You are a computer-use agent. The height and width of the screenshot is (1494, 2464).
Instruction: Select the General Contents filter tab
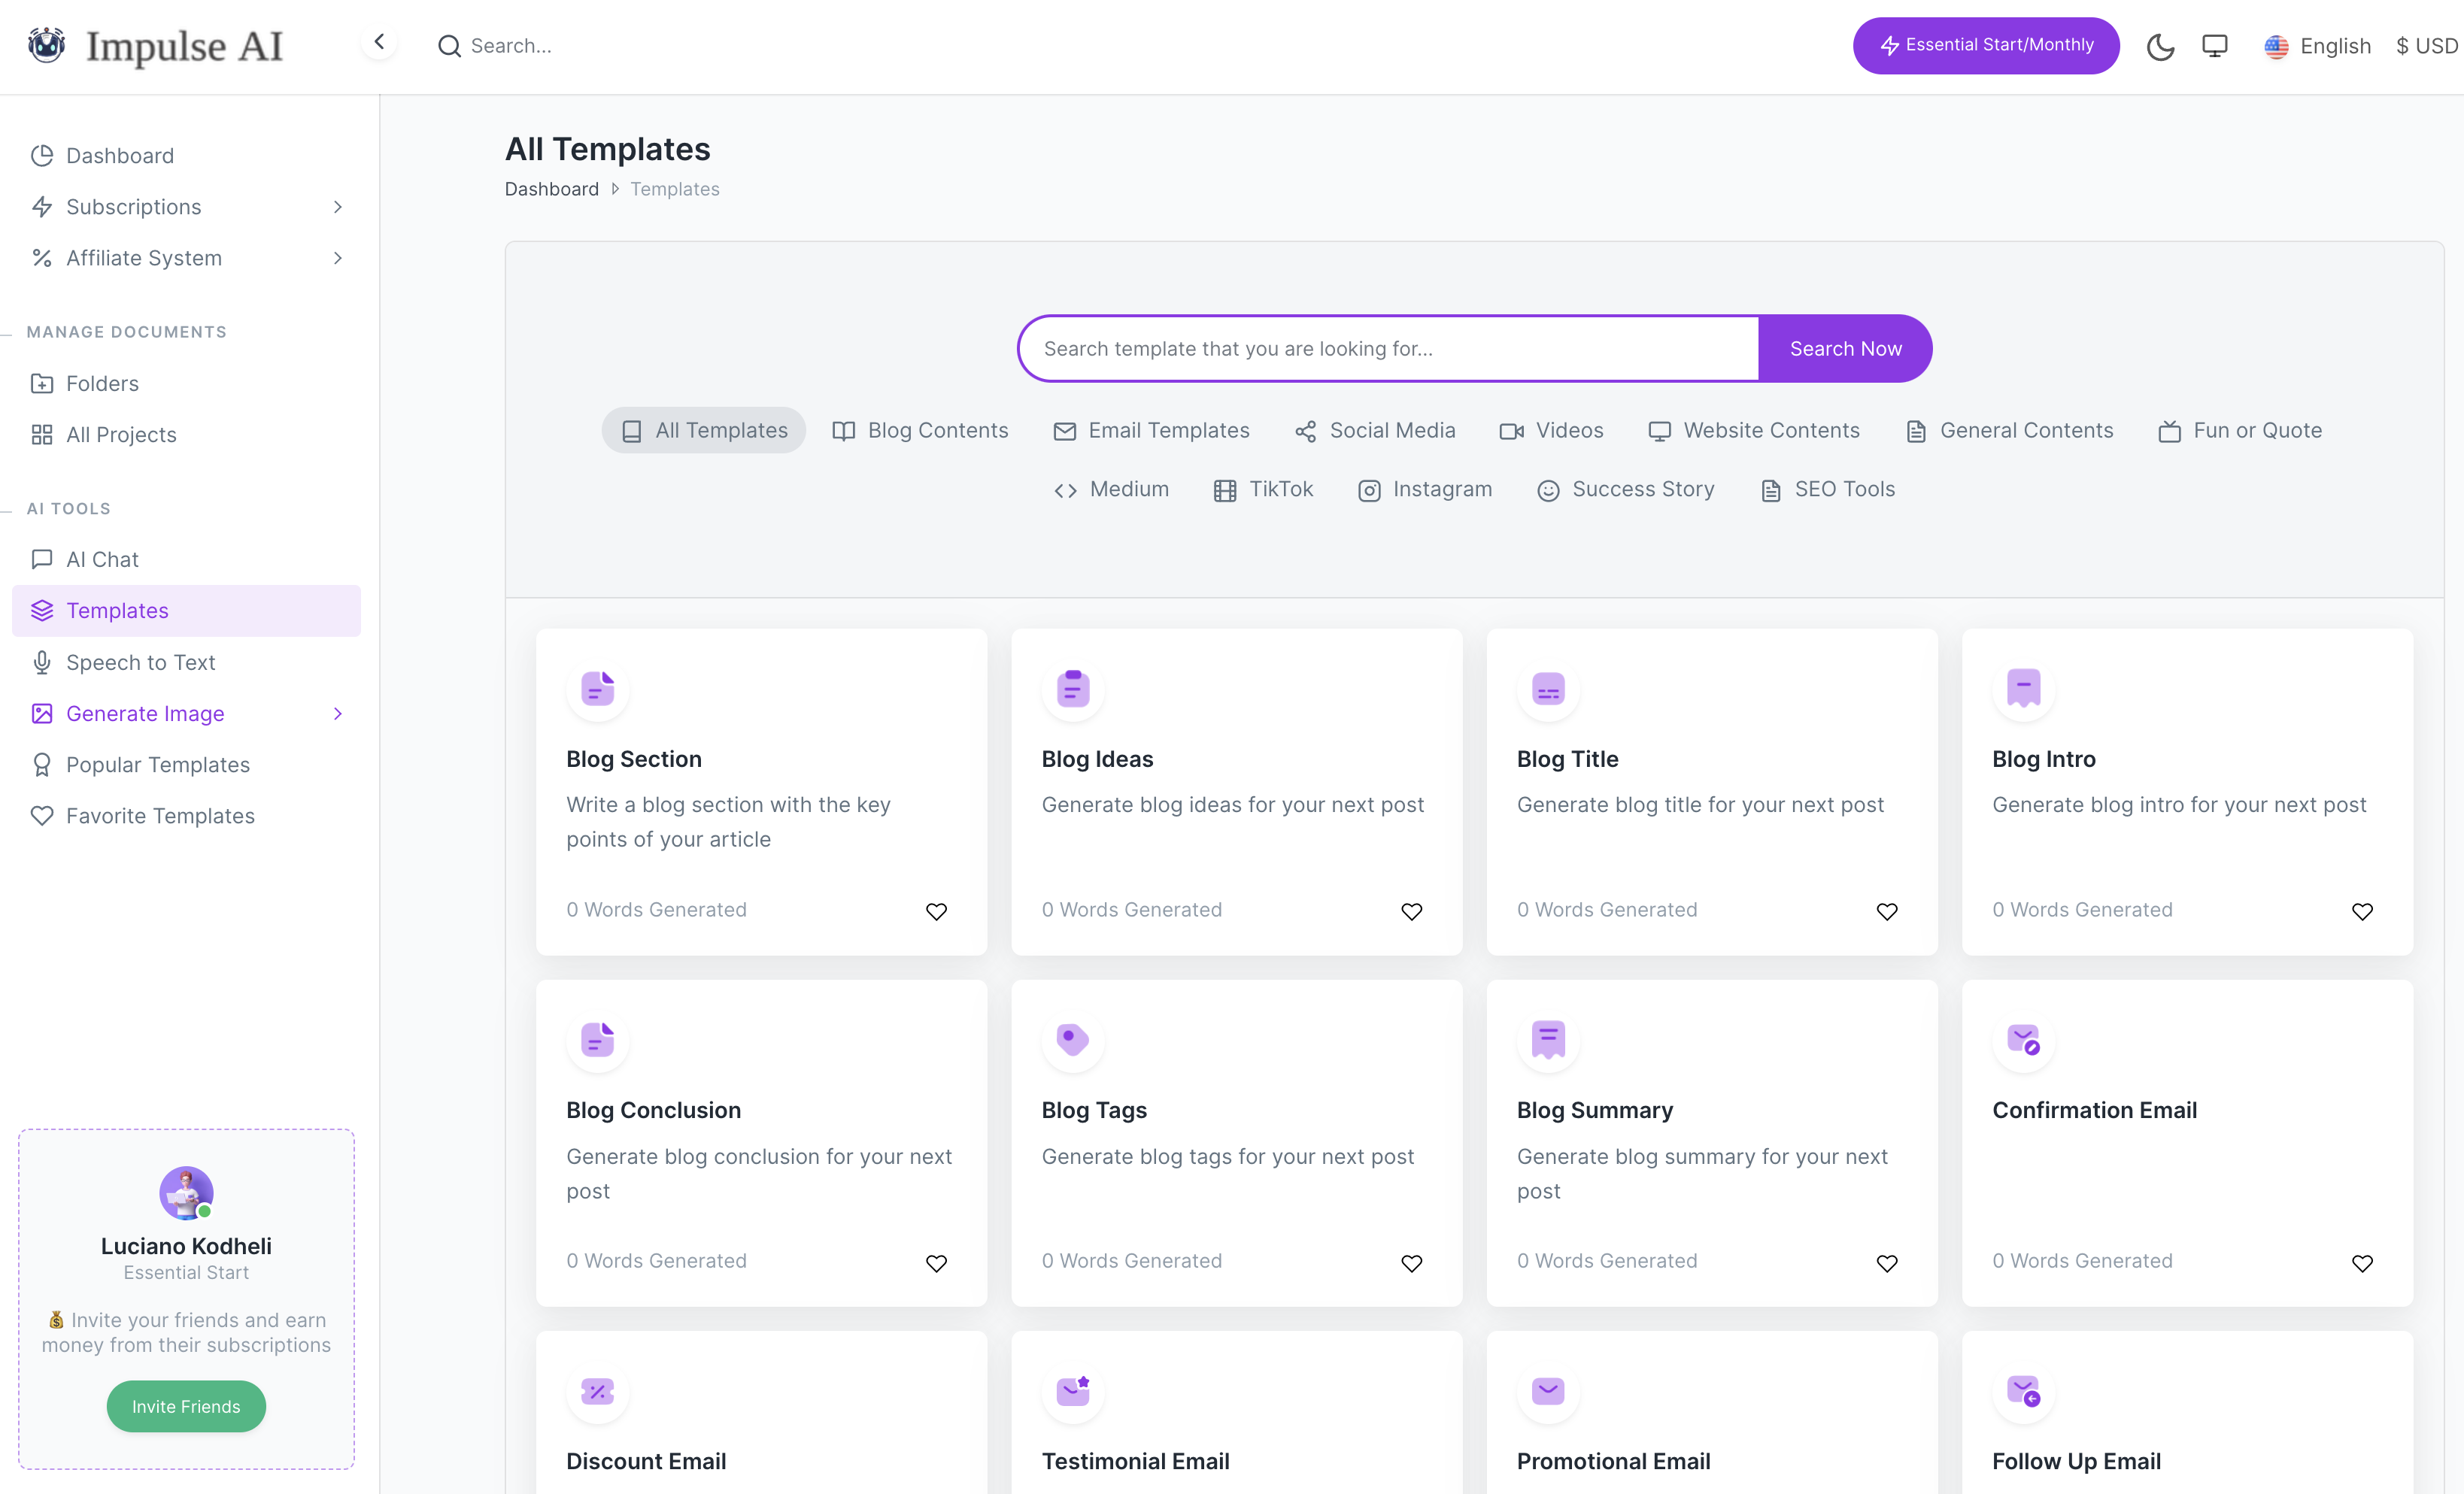(x=2009, y=430)
